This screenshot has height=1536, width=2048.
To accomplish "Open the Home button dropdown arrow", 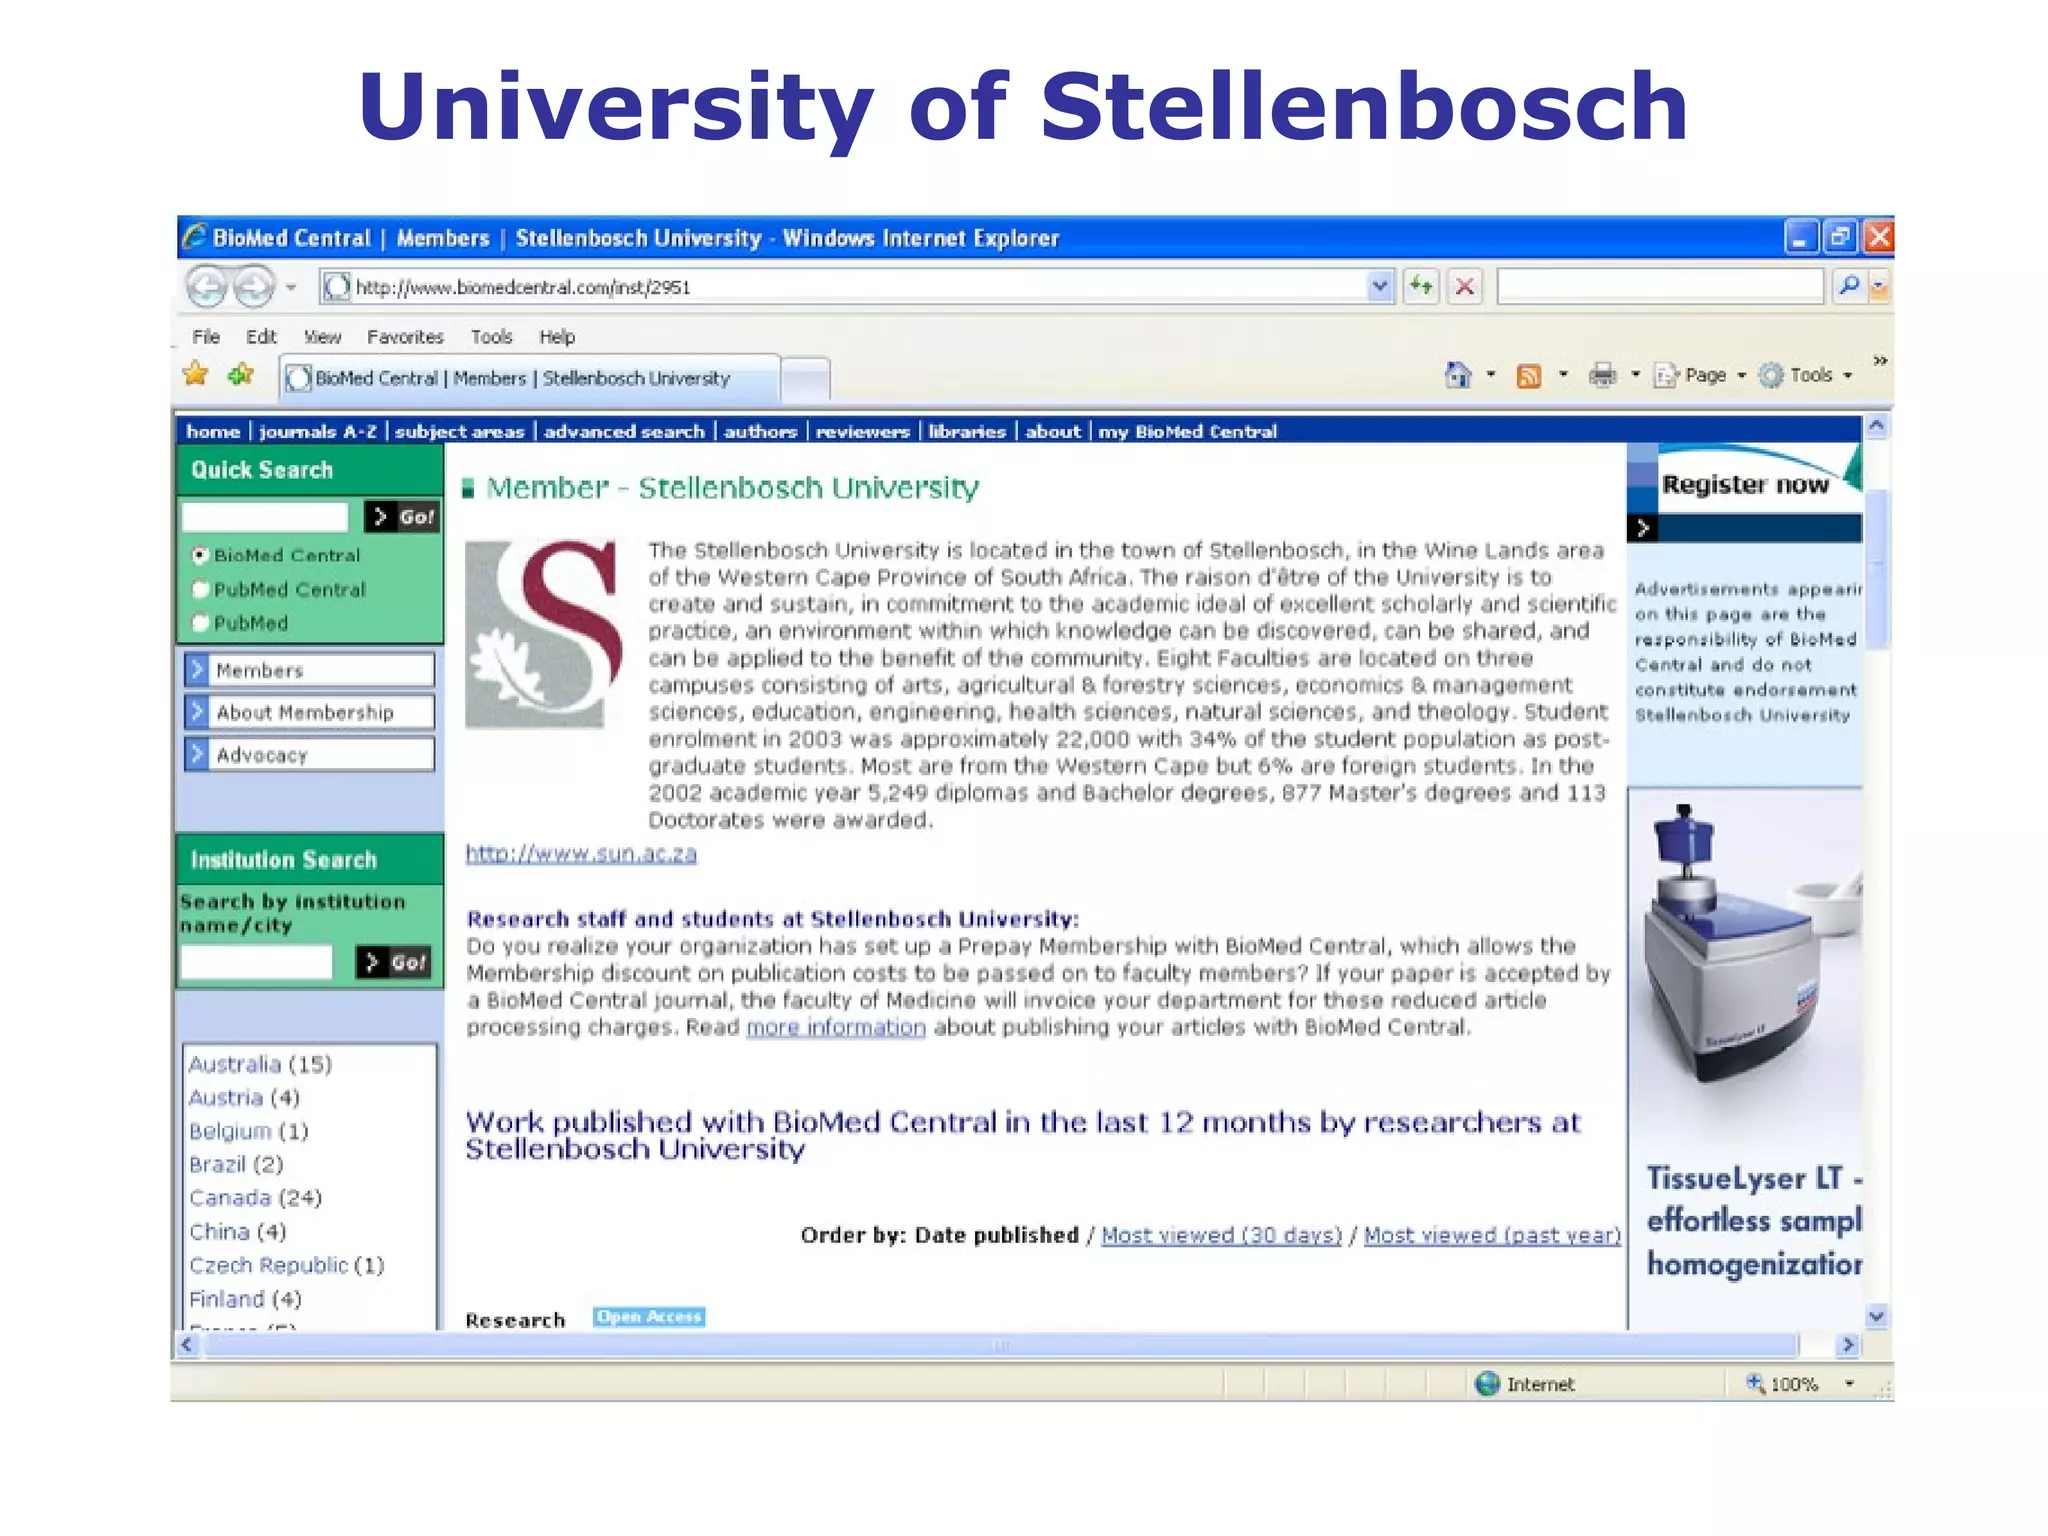I will click(1491, 375).
